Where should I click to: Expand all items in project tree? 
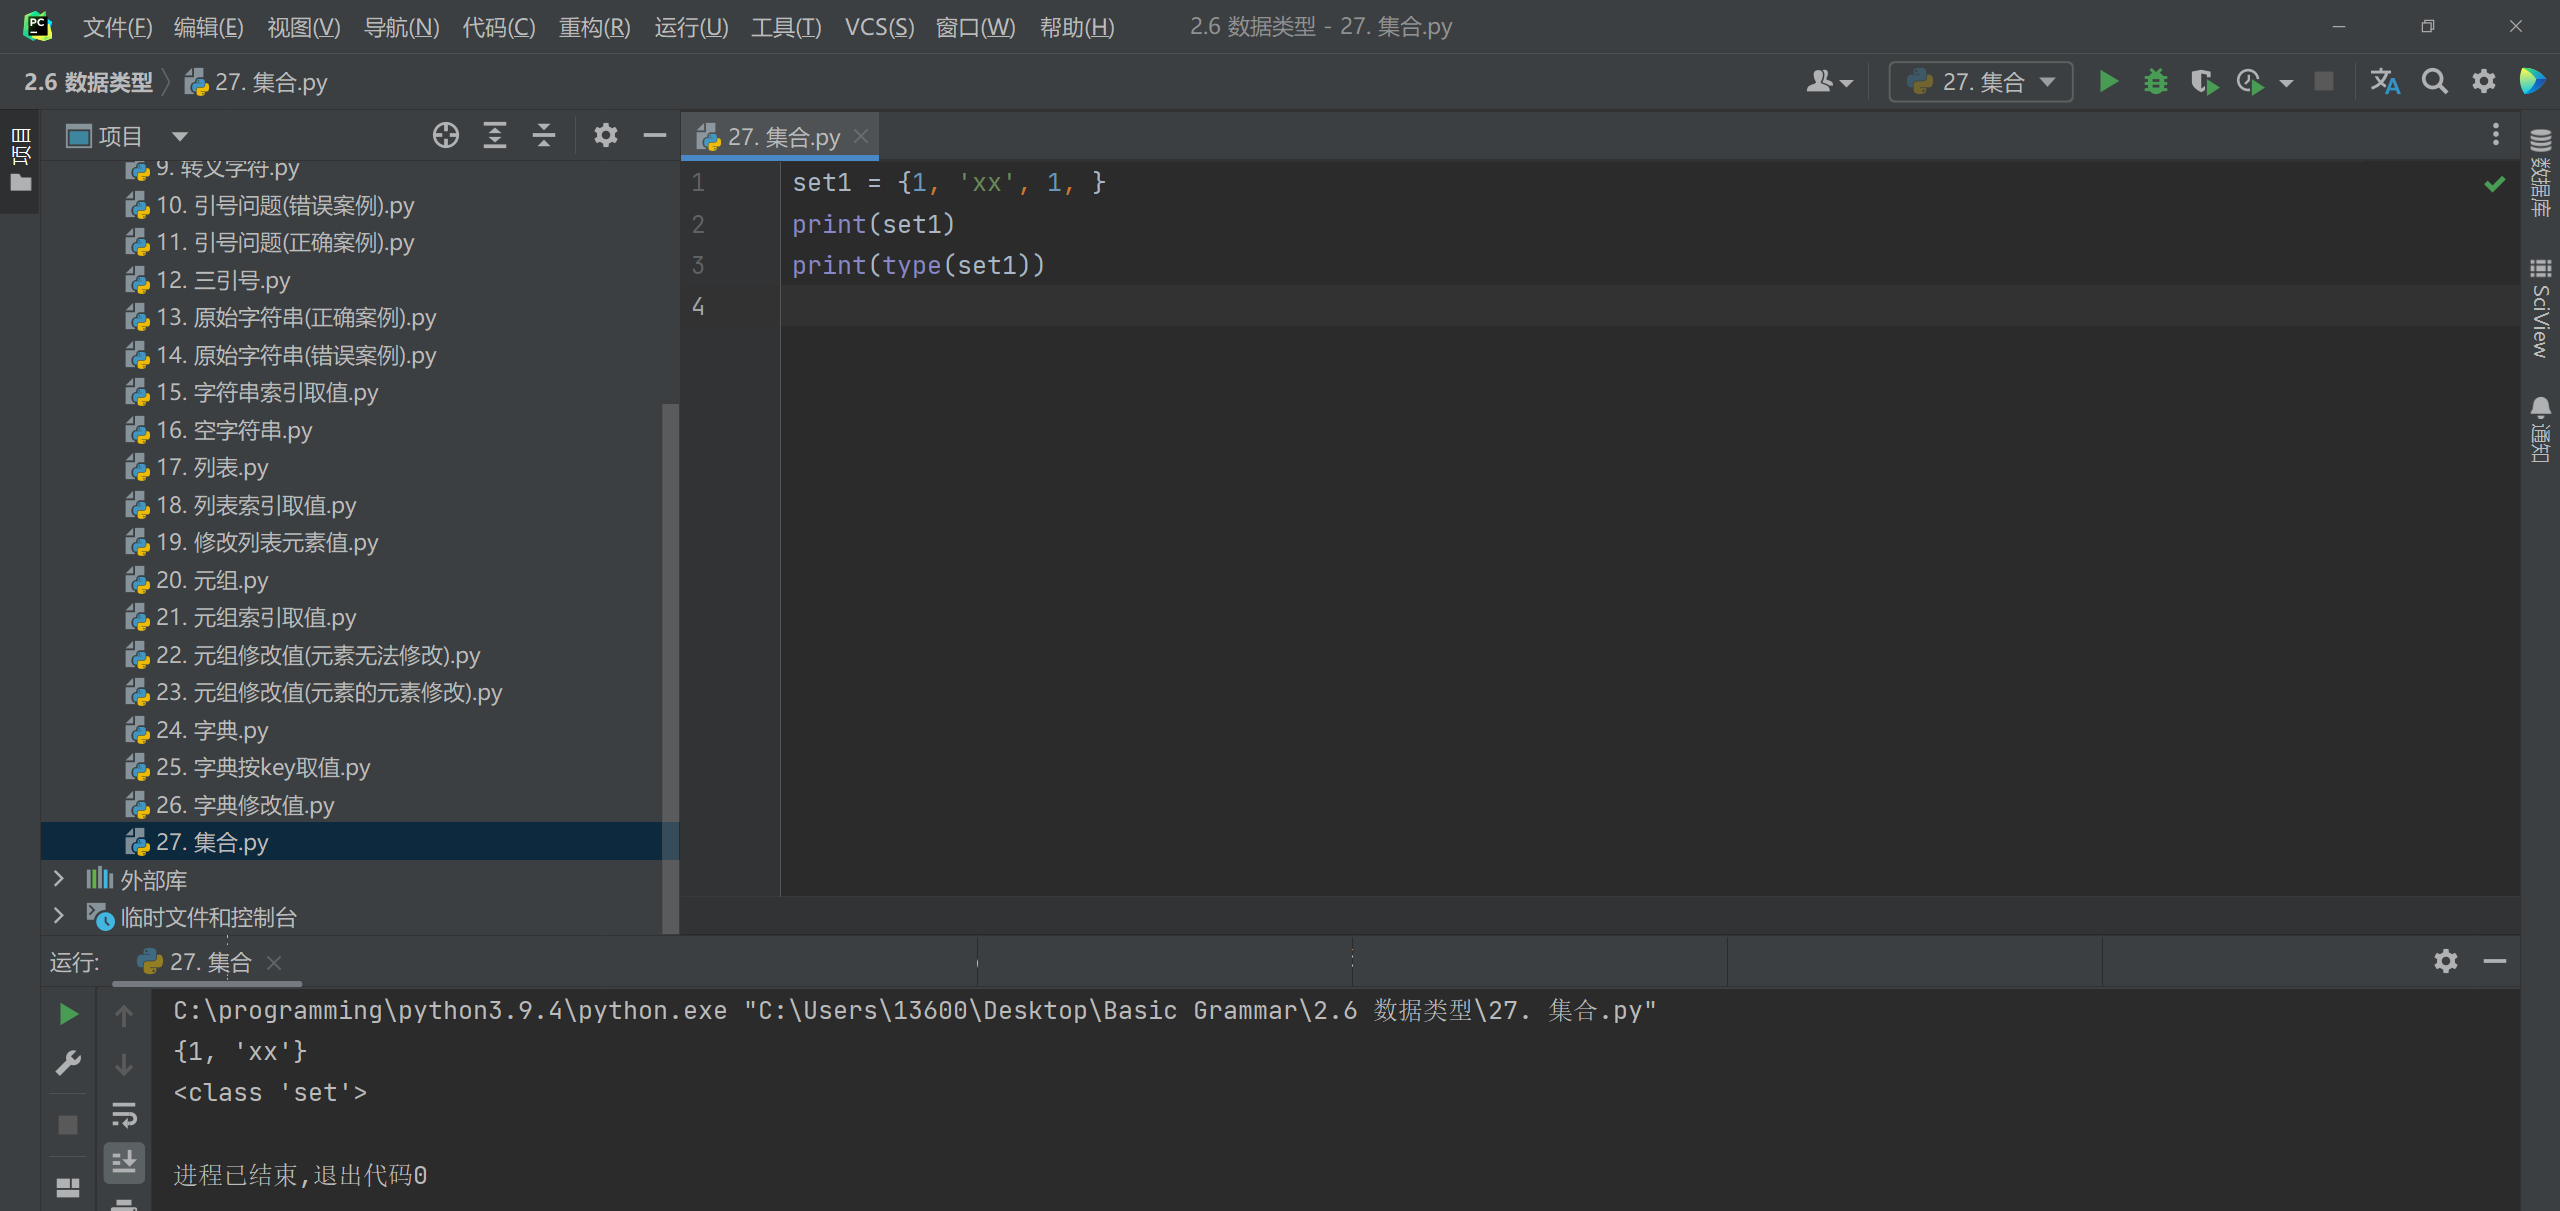pyautogui.click(x=495, y=135)
